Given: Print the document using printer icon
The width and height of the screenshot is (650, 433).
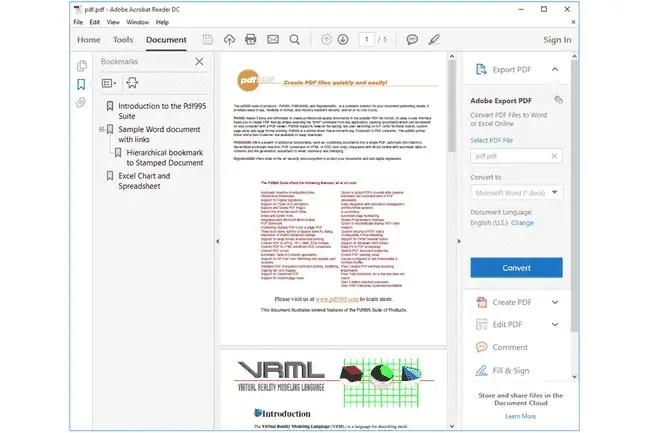Looking at the screenshot, I should pyautogui.click(x=251, y=39).
